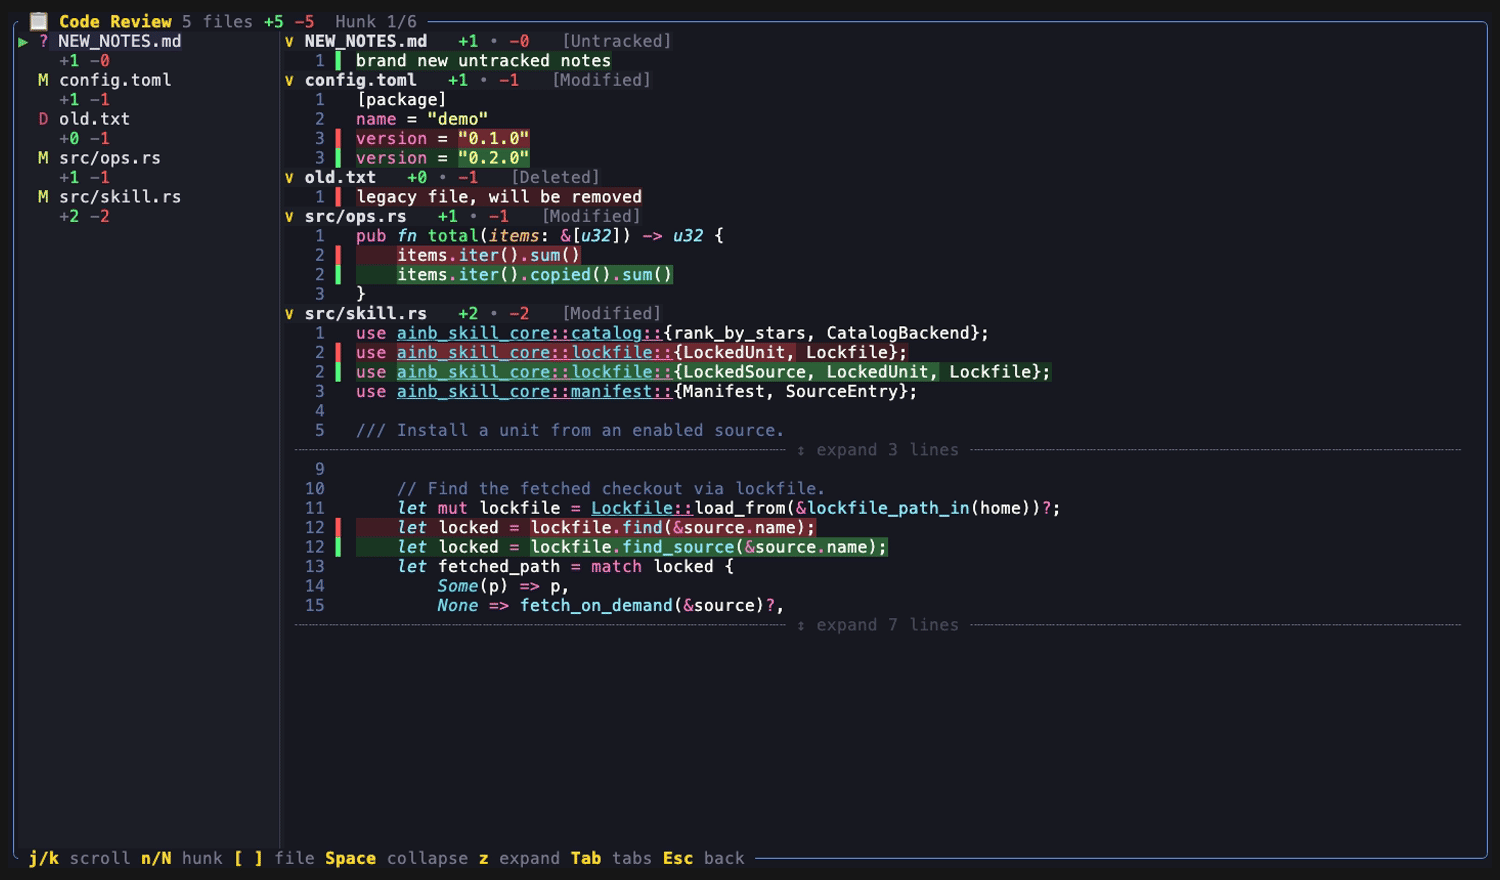
Task: Click the comment 'Install a unit from an enabled source'
Action: click(x=570, y=430)
